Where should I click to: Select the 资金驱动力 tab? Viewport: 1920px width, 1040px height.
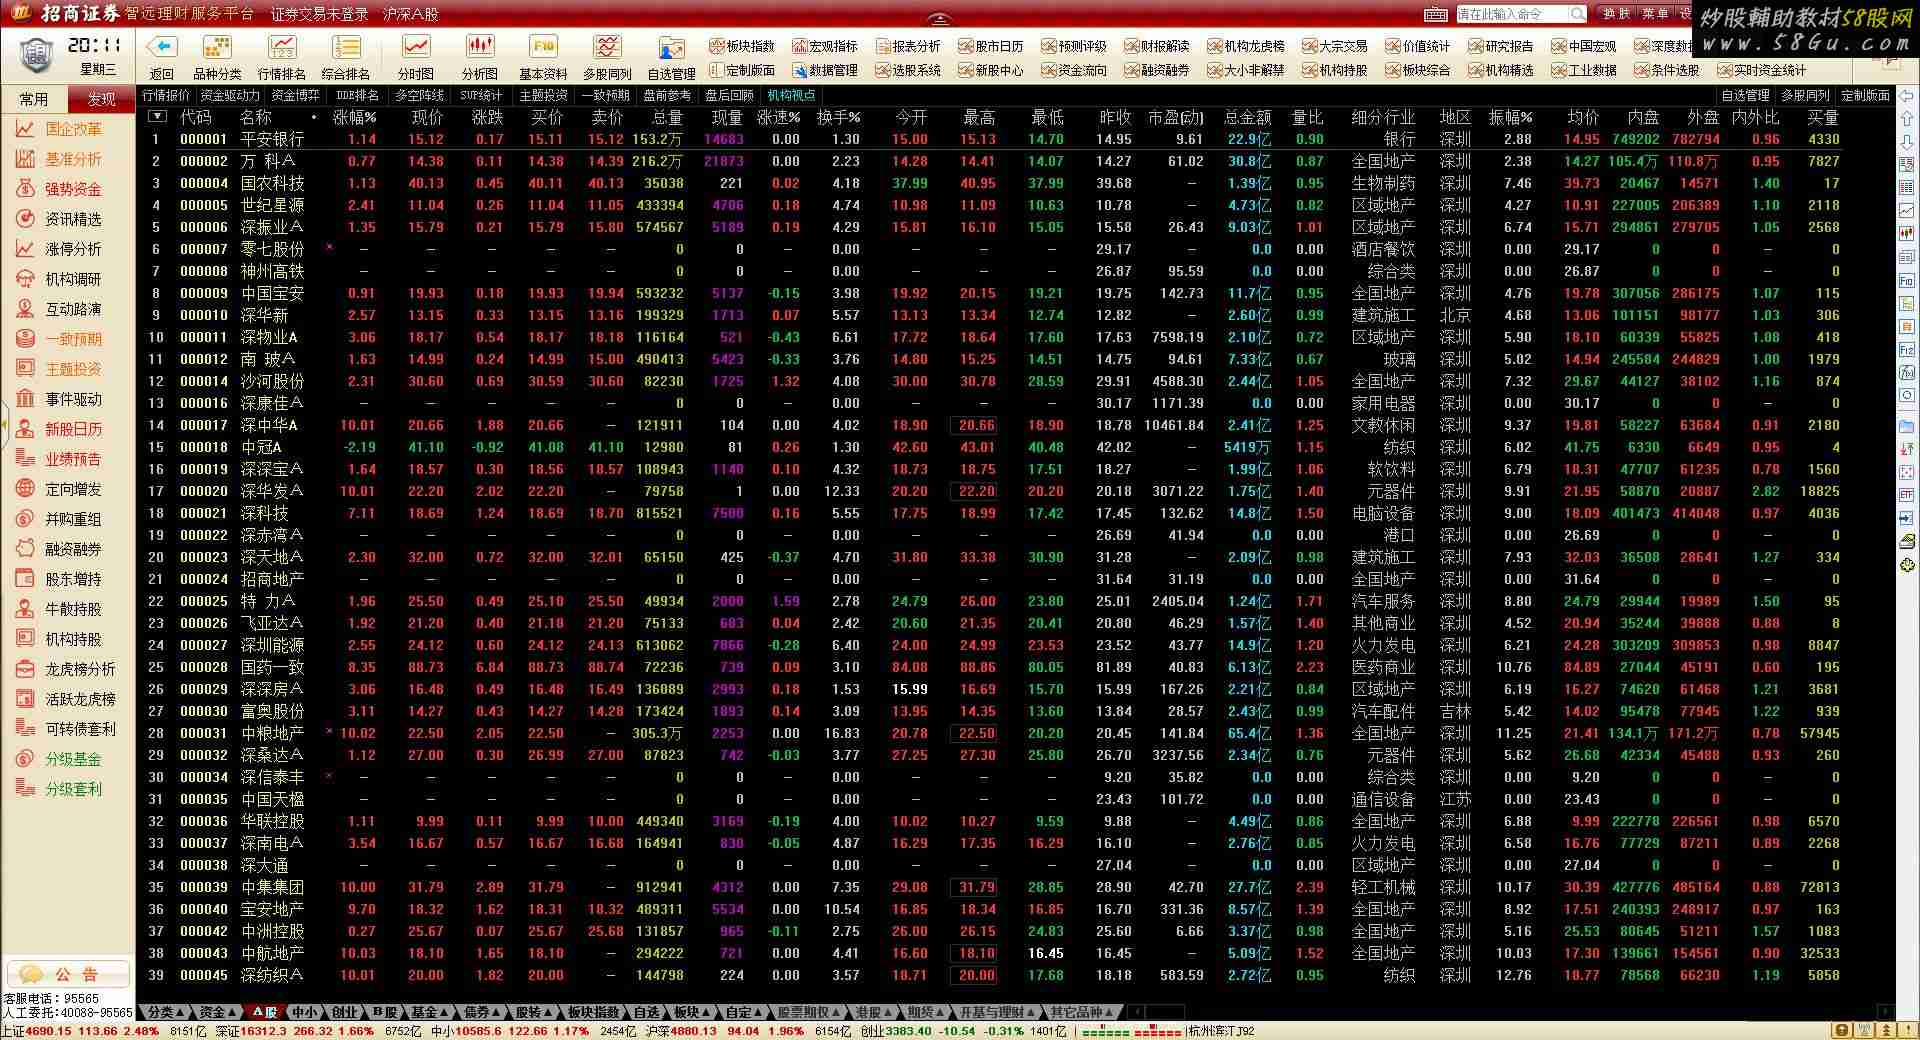click(230, 95)
